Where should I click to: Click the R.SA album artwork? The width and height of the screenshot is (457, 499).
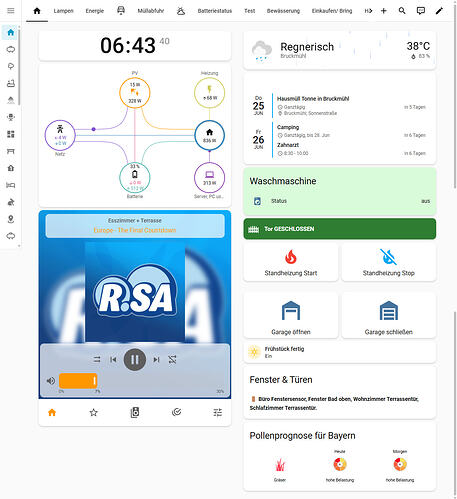(135, 292)
